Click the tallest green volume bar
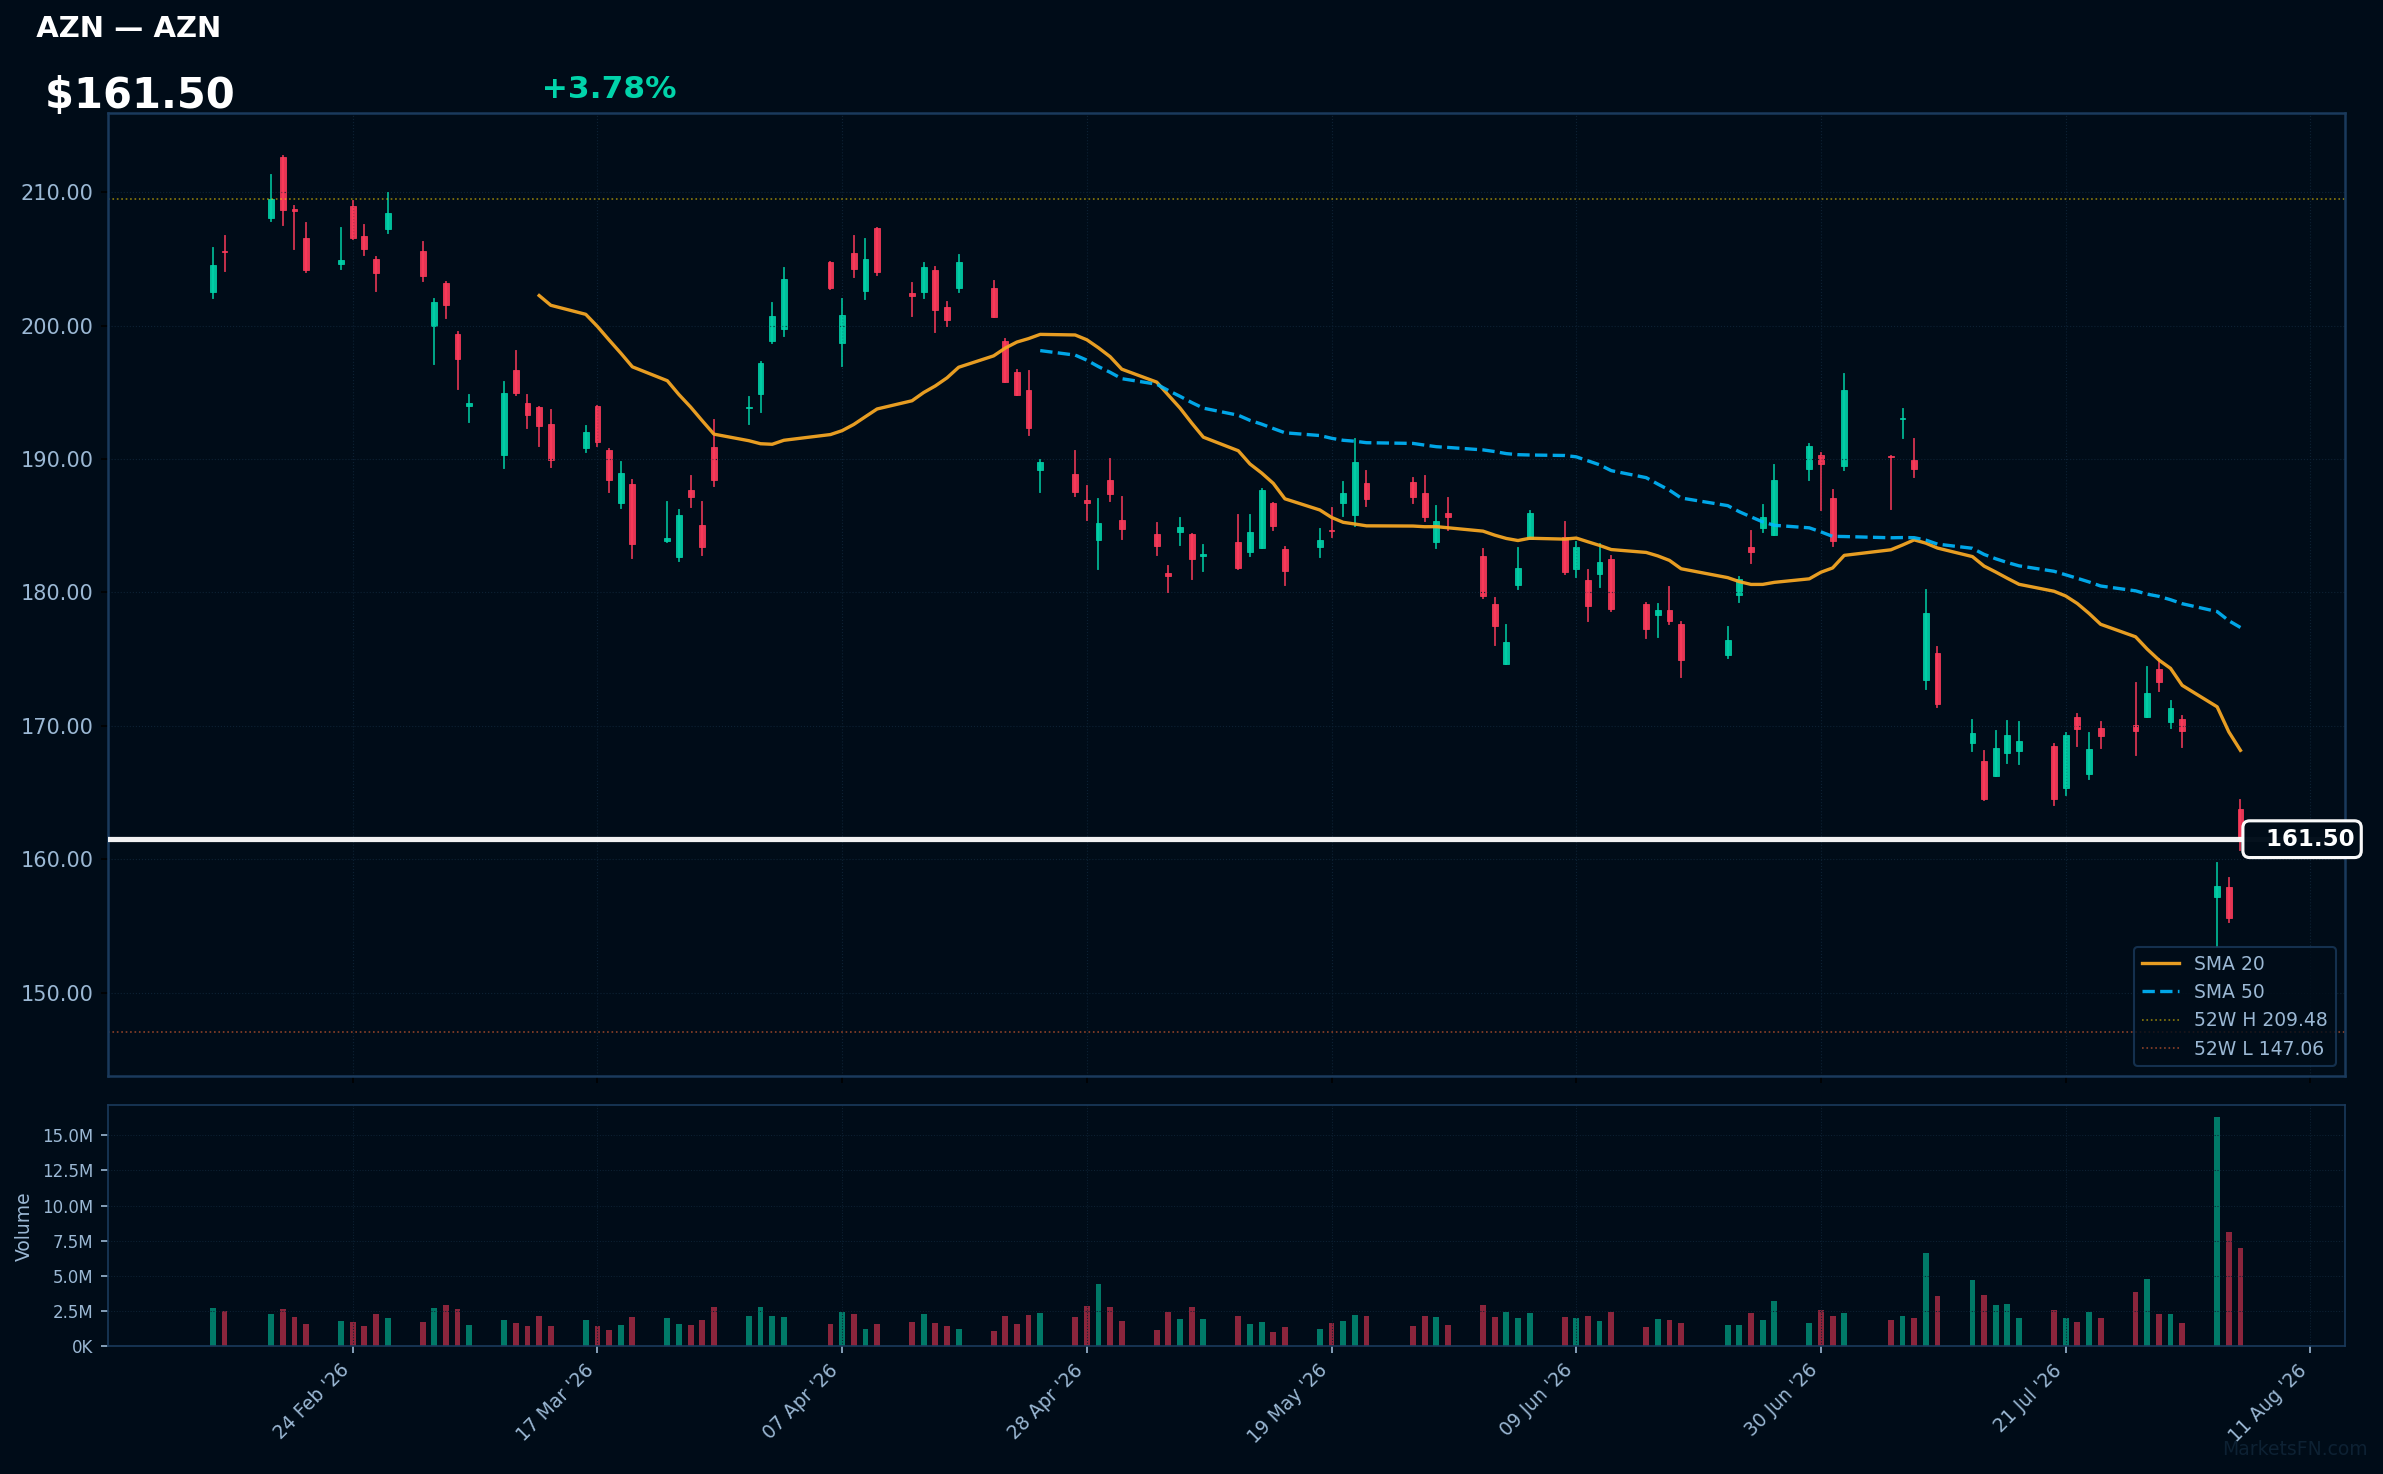This screenshot has width=2383, height=1474. 2217,1231
